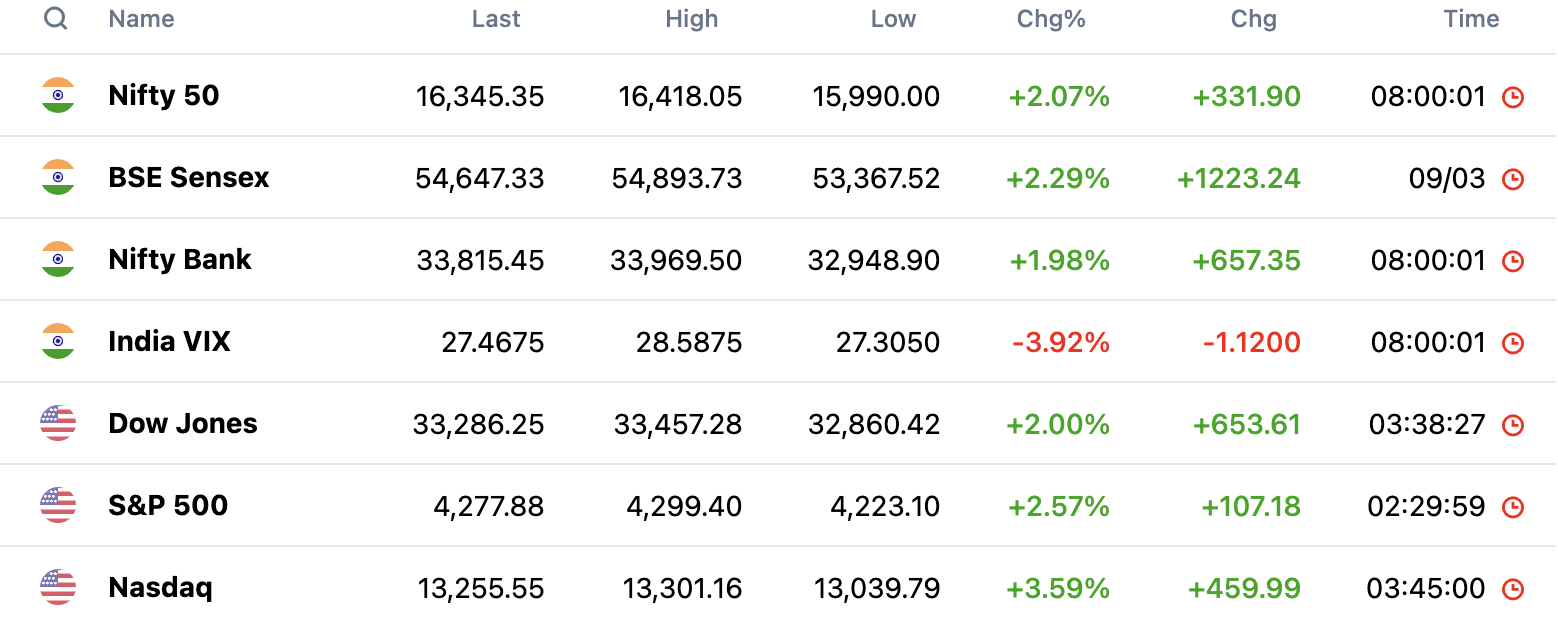
Task: Click the India flag beside Nifty Bank
Action: (x=58, y=259)
